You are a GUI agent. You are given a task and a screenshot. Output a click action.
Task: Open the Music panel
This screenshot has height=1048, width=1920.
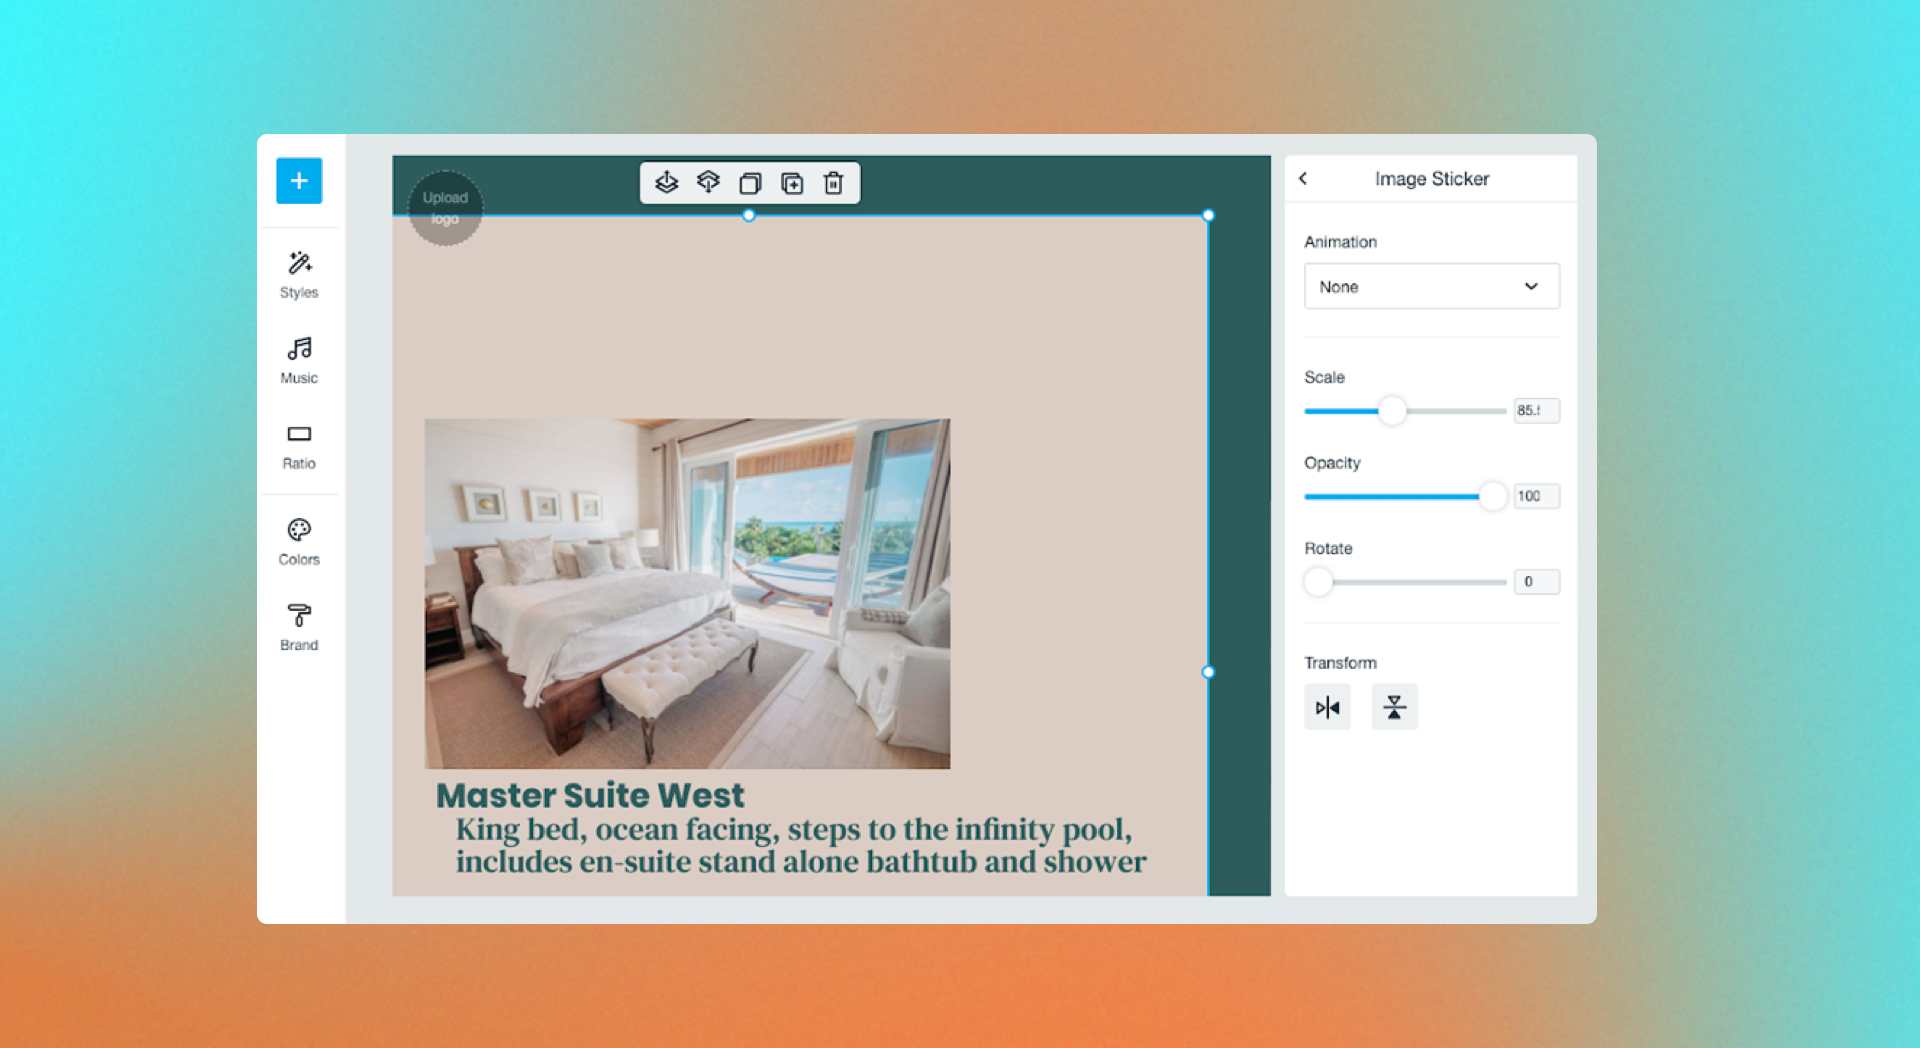299,360
